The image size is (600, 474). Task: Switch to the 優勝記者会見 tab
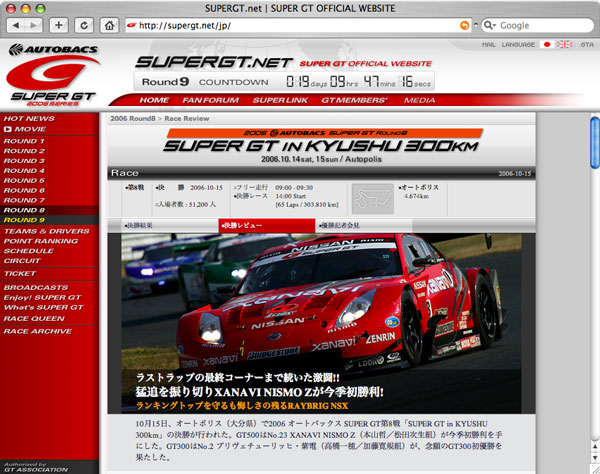364,226
